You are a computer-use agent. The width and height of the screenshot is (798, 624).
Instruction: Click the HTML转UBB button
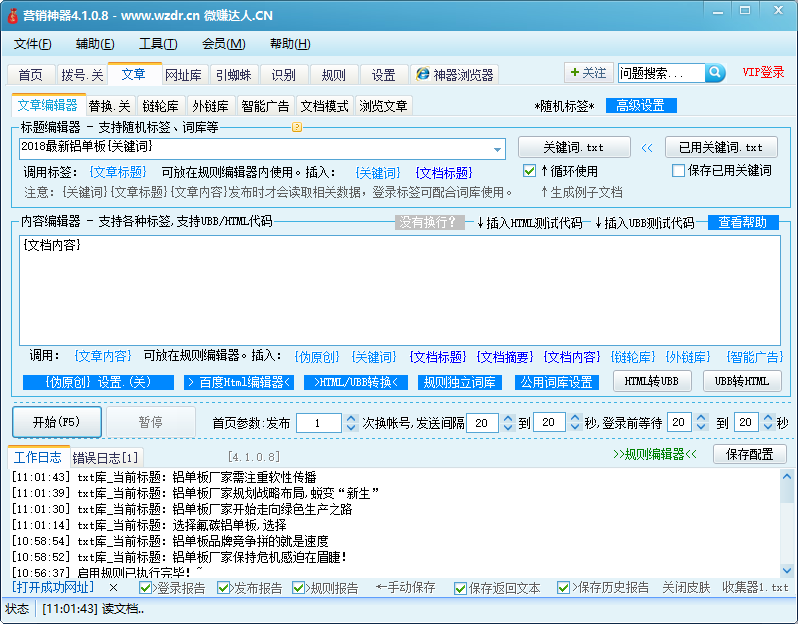coord(651,381)
